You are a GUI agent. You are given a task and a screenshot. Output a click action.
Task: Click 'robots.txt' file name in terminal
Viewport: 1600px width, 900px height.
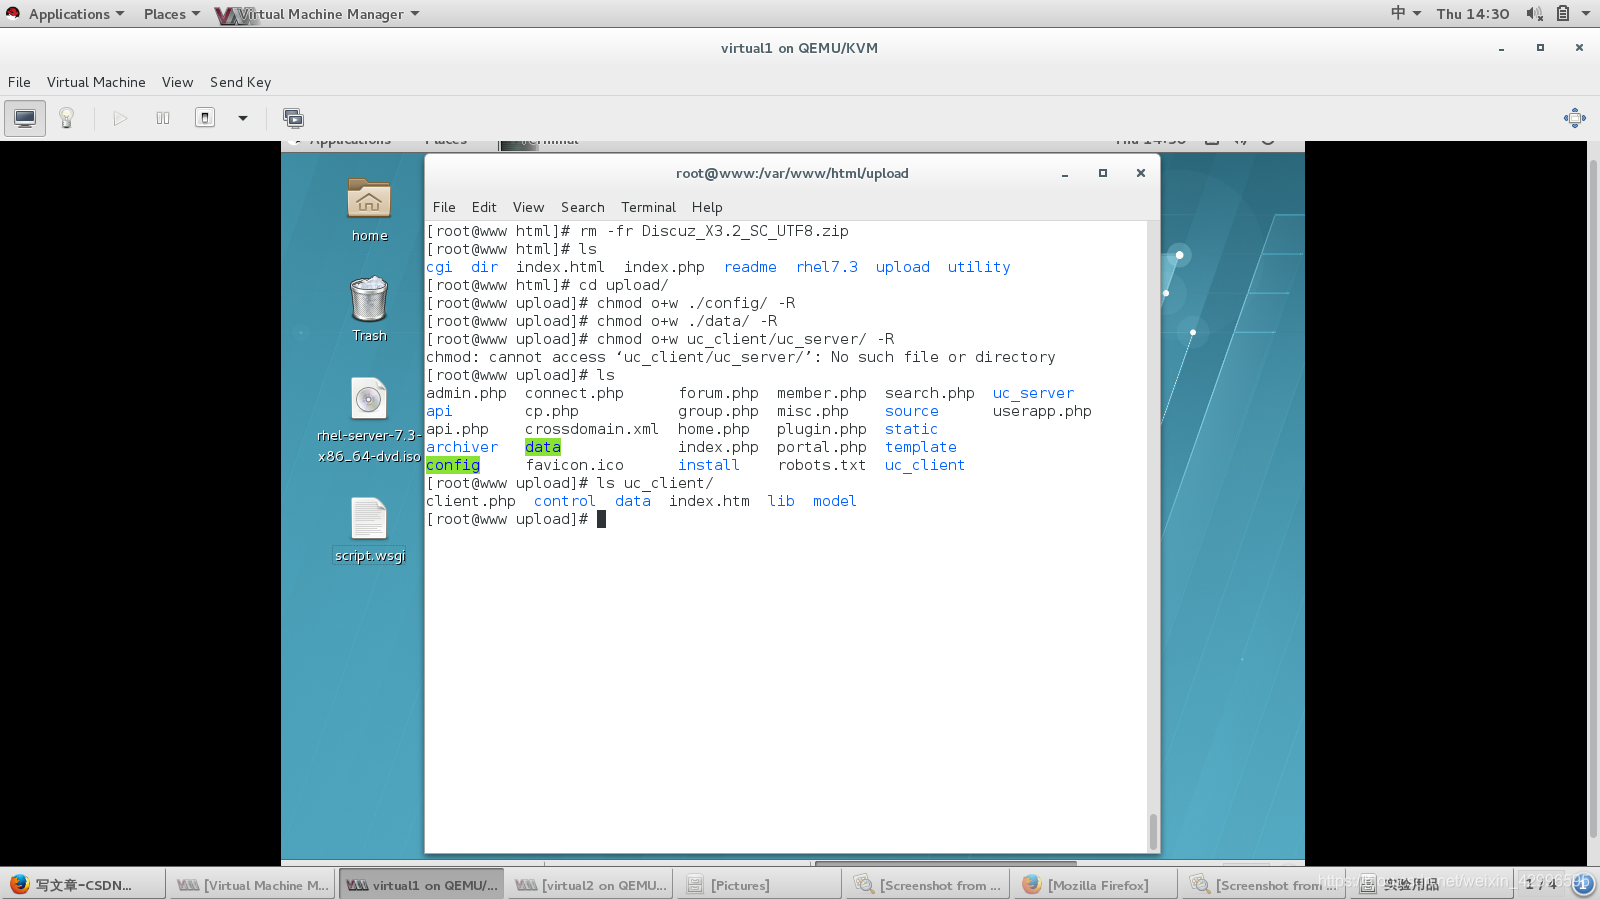click(x=822, y=465)
